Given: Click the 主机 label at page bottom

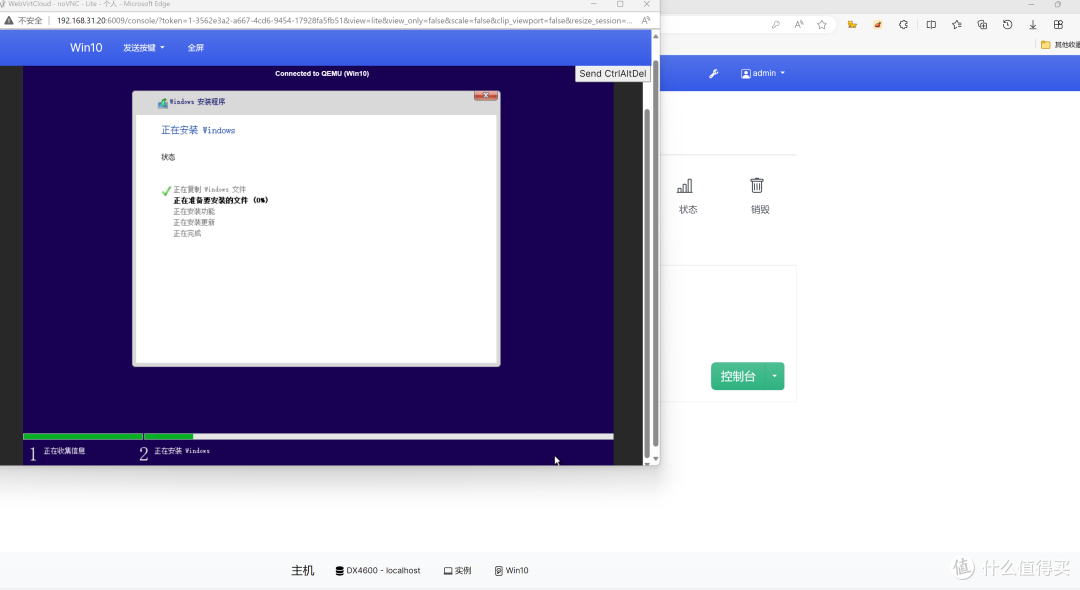Looking at the screenshot, I should (302, 571).
